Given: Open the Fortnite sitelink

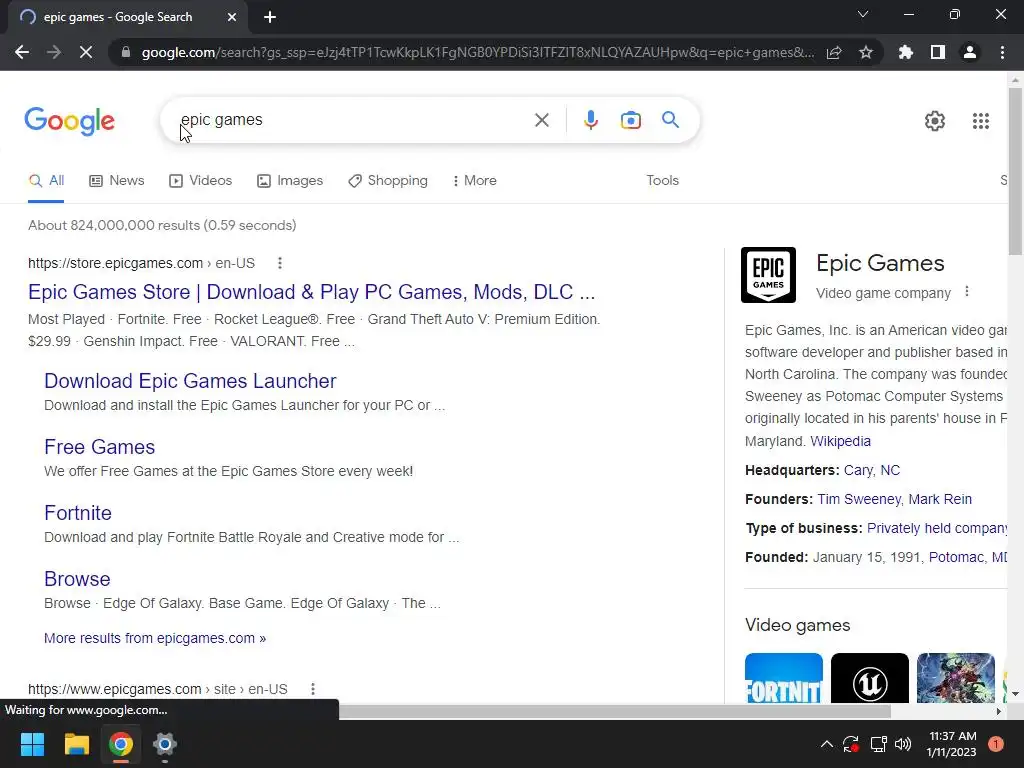Looking at the screenshot, I should click(x=78, y=513).
